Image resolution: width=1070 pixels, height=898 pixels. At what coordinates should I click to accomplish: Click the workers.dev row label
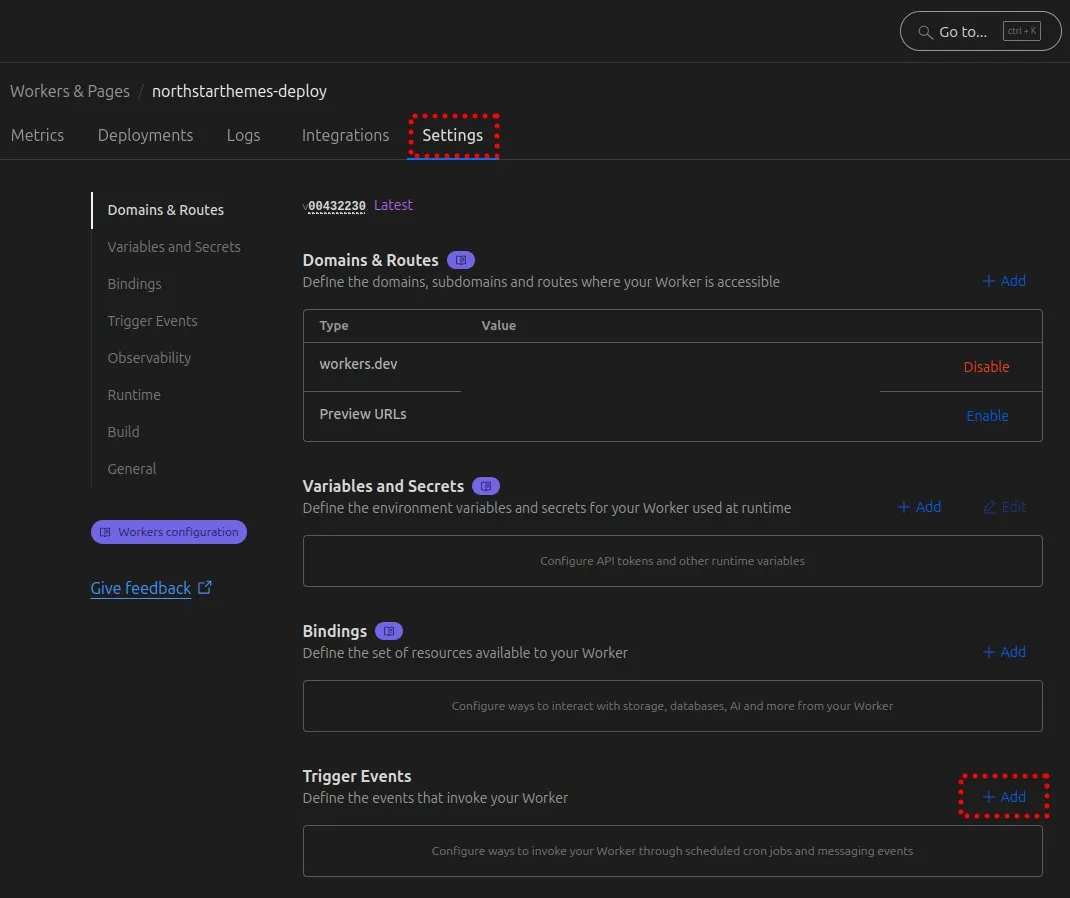pos(358,364)
